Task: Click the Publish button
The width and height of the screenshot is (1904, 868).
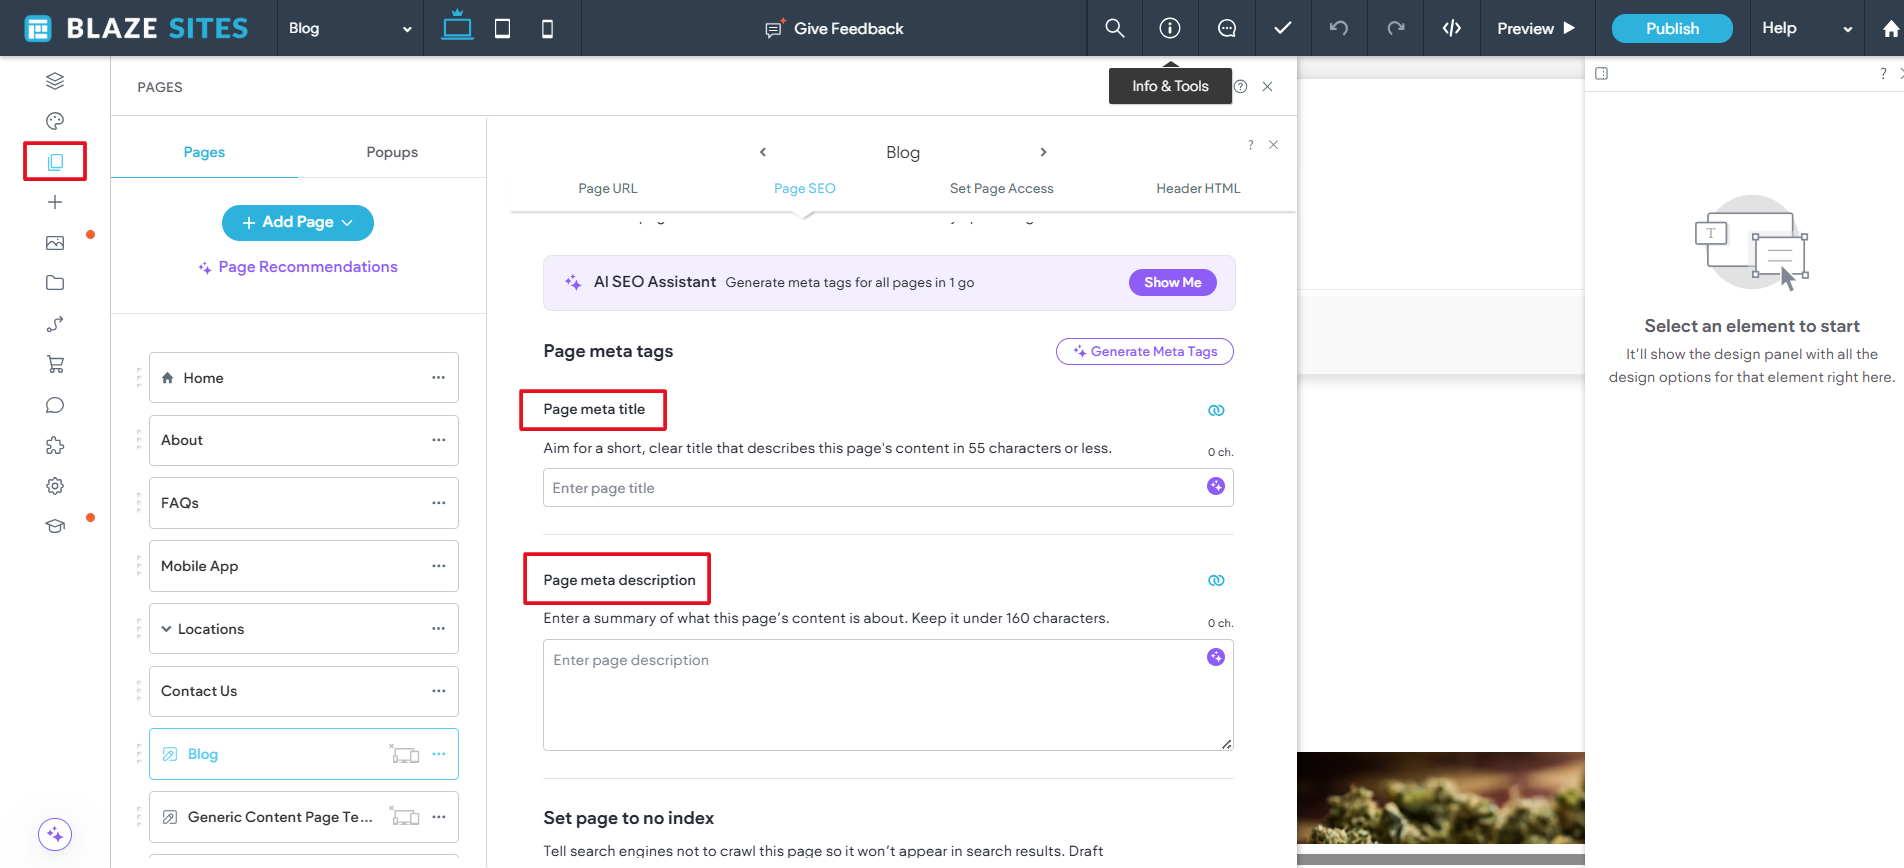Action: (x=1671, y=28)
